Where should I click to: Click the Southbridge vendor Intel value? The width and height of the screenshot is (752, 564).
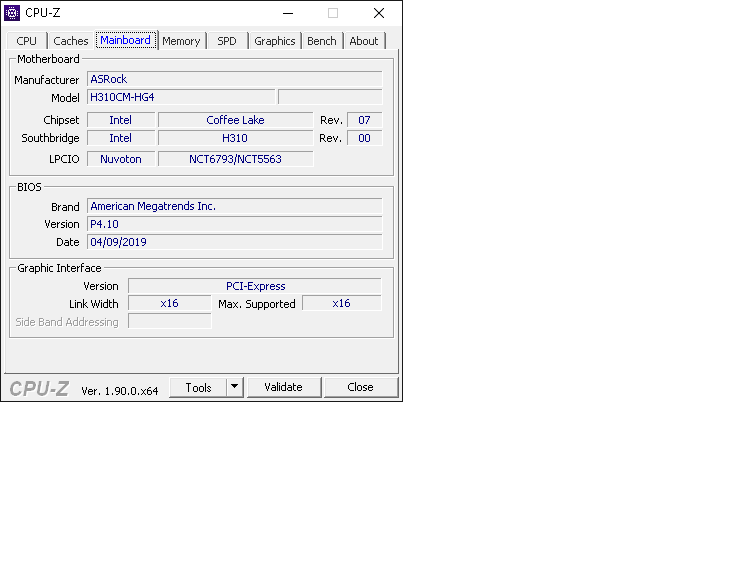coord(121,138)
